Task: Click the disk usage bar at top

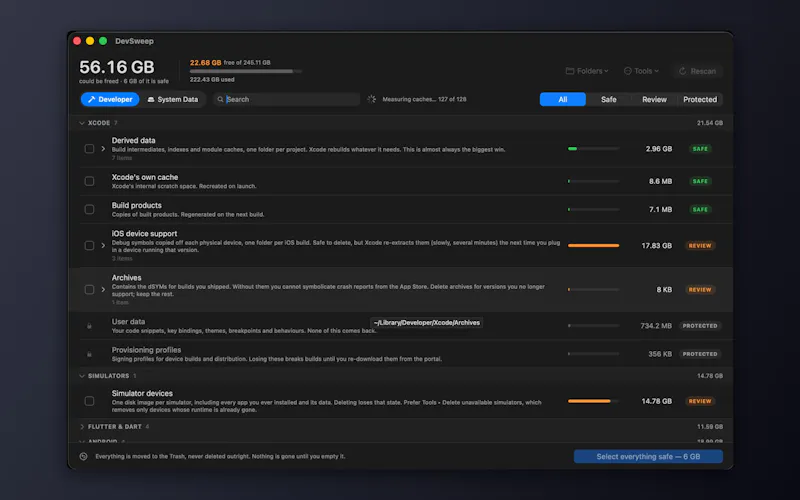Action: (246, 71)
